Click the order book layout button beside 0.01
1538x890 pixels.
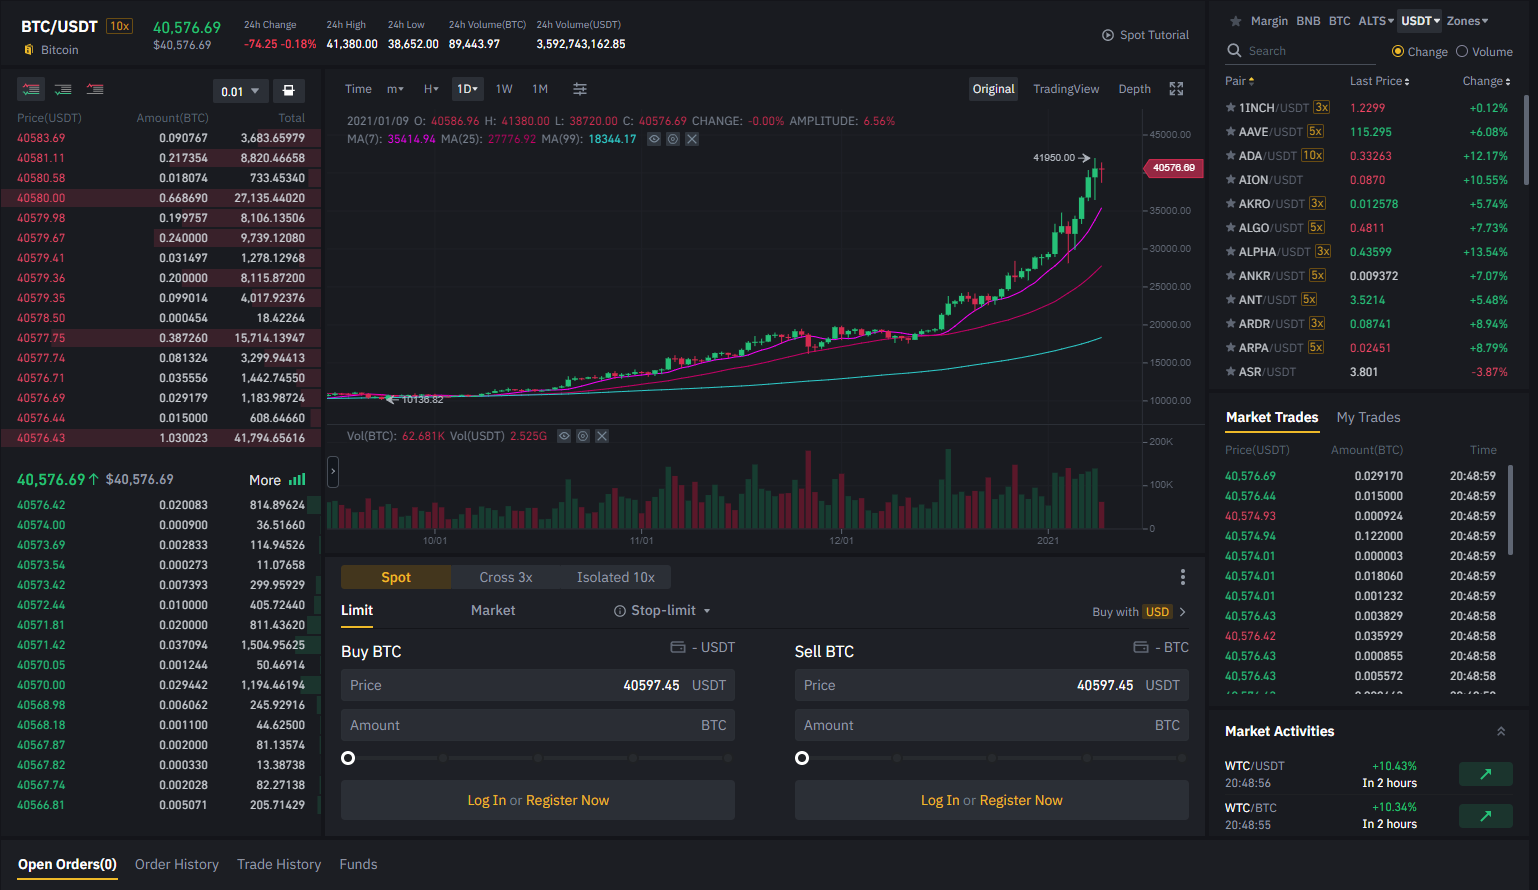tap(289, 91)
